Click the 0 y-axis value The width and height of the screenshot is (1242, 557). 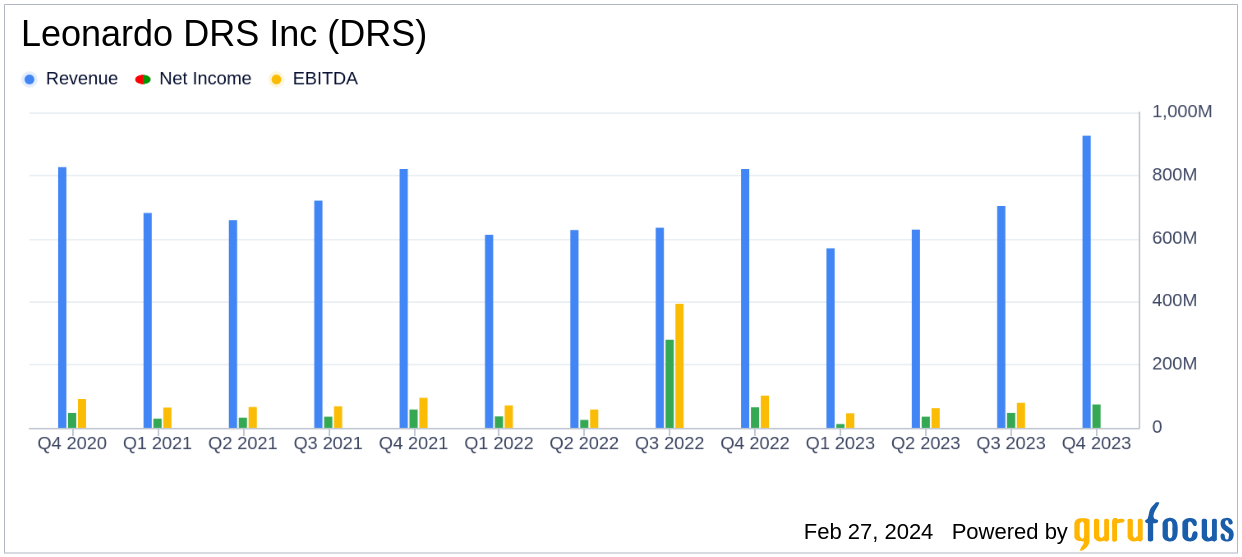tap(1158, 427)
